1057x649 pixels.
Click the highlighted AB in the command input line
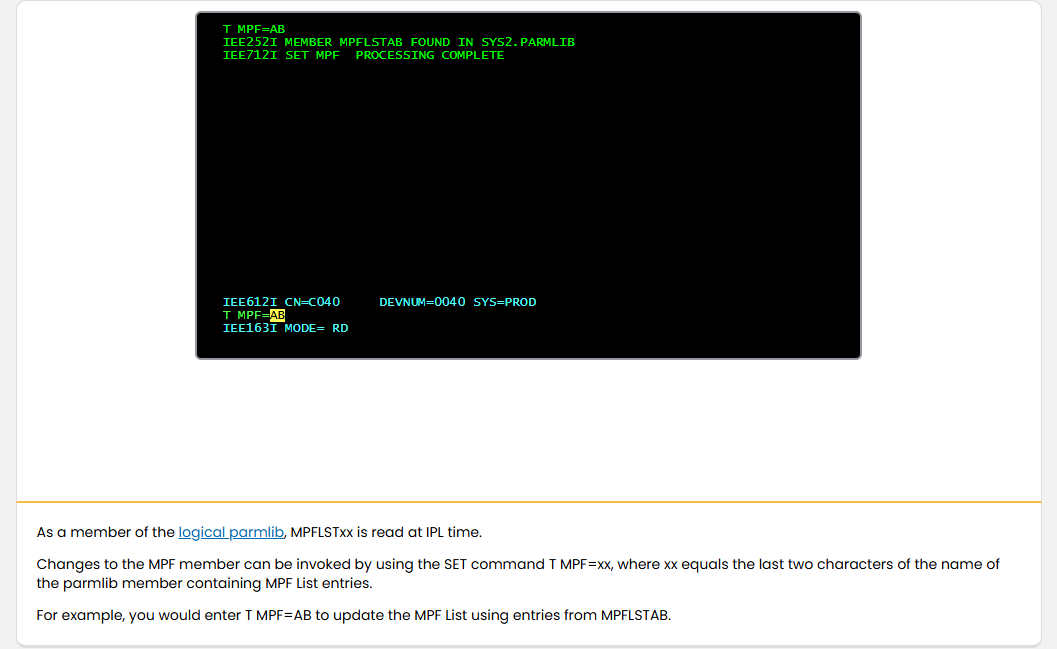(277, 315)
